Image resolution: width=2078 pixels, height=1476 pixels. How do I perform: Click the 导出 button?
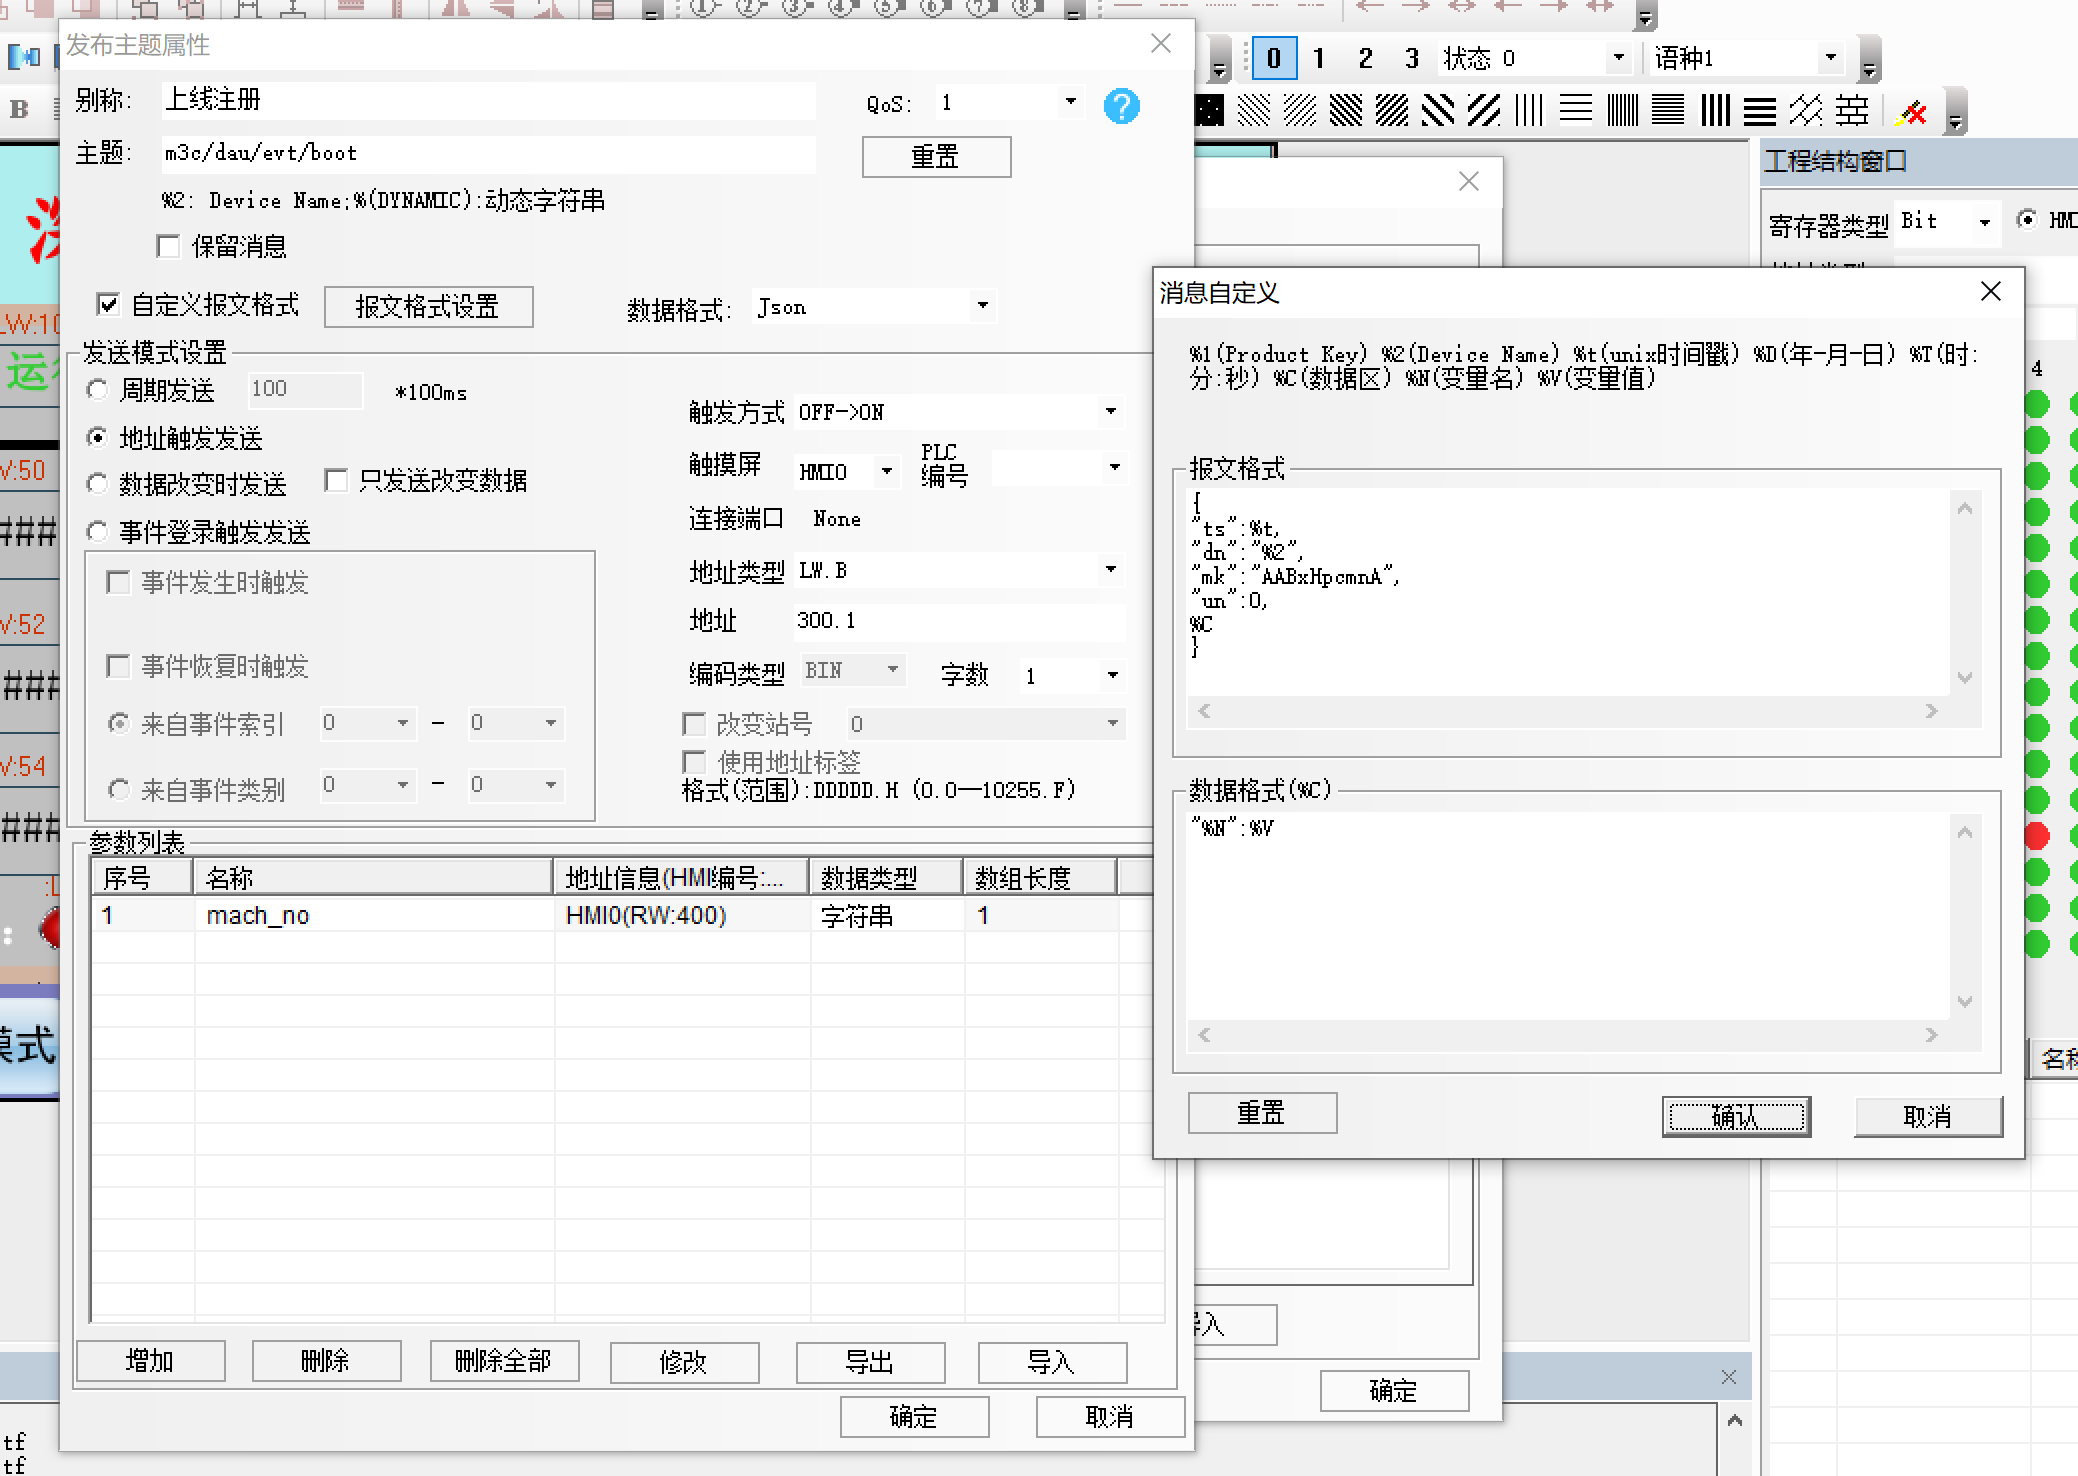click(x=870, y=1362)
